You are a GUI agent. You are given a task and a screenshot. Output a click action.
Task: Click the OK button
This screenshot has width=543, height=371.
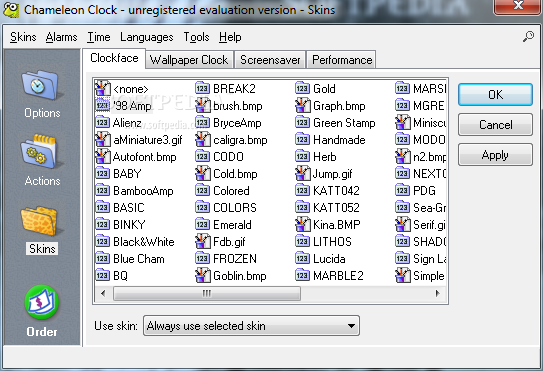point(495,94)
